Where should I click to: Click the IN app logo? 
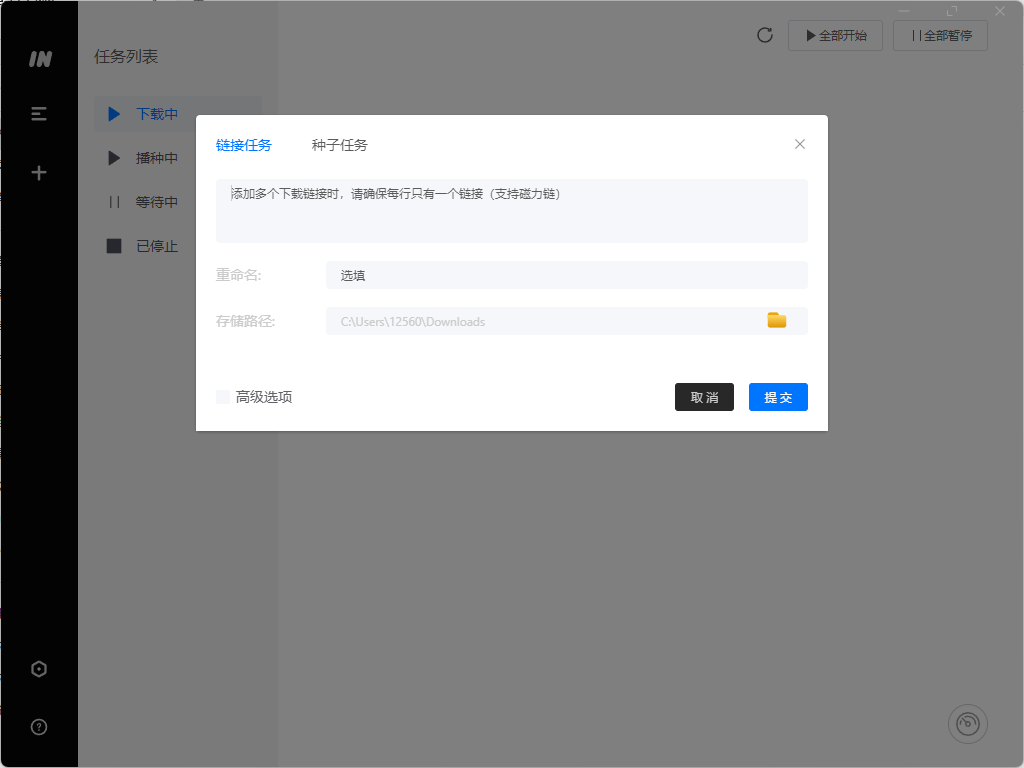[x=38, y=59]
